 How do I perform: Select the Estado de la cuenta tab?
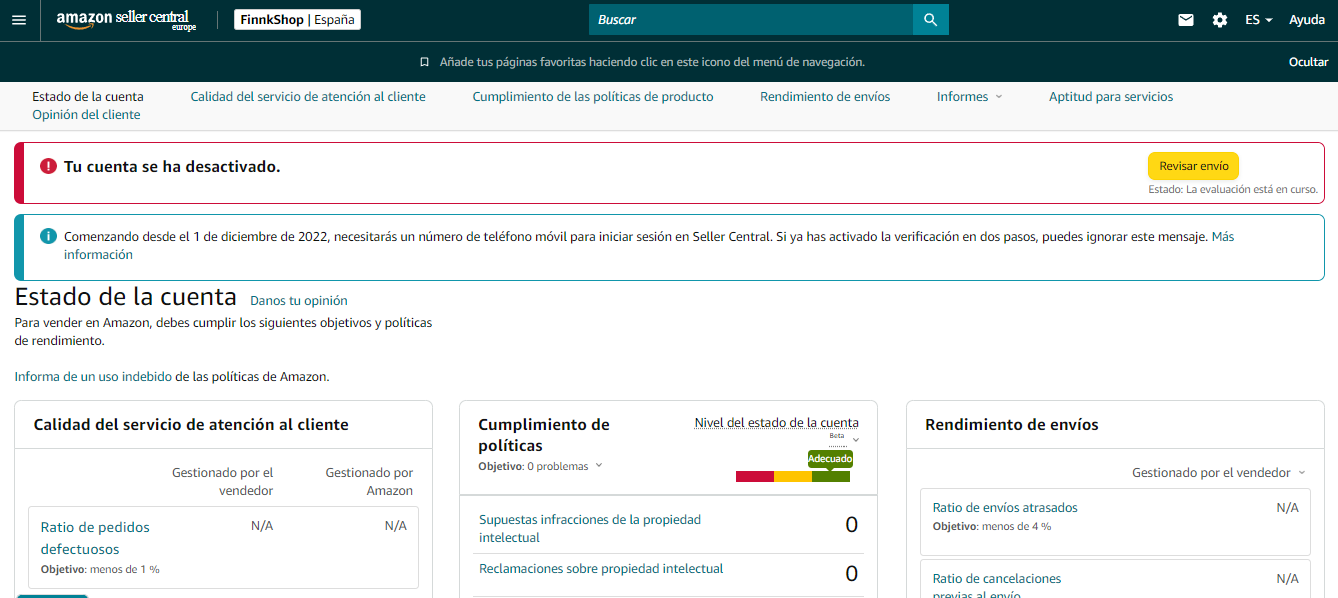click(88, 97)
